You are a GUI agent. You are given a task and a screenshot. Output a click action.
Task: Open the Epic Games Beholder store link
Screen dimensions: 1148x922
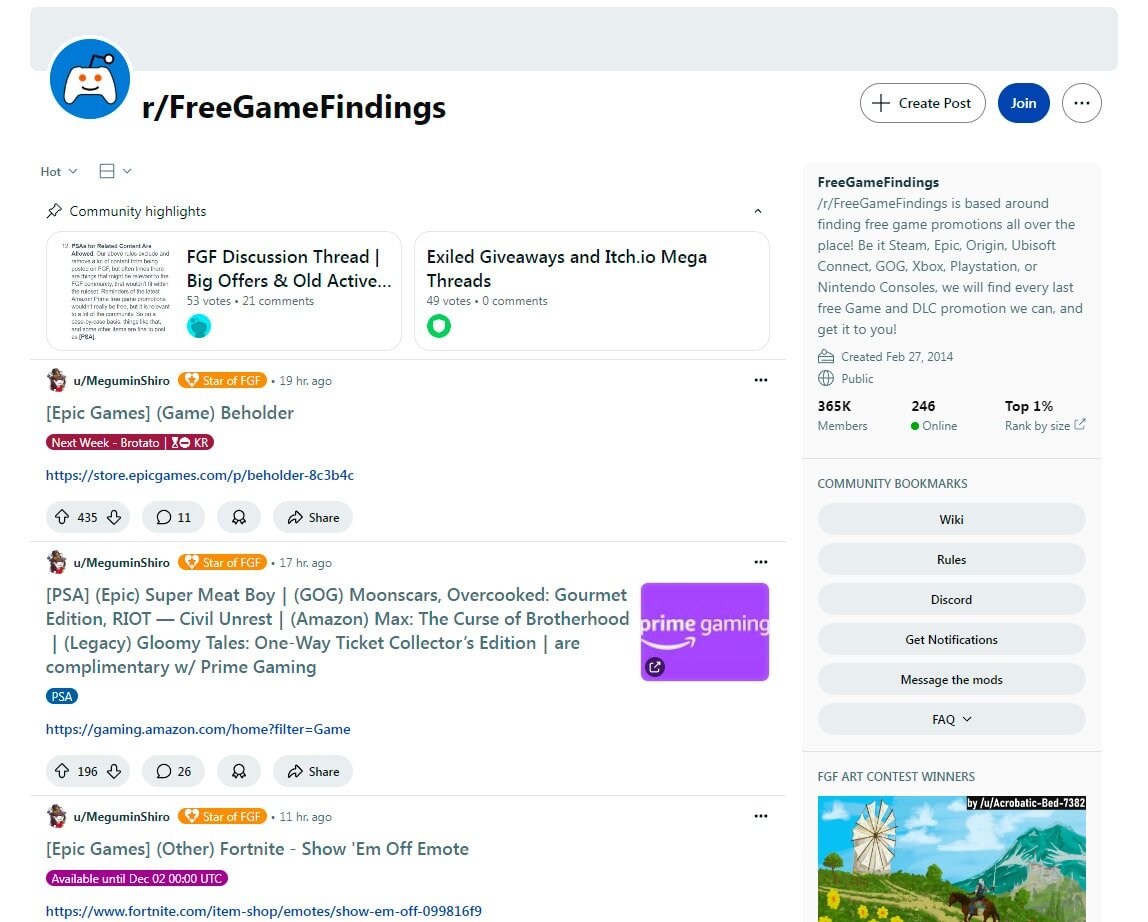click(x=197, y=477)
